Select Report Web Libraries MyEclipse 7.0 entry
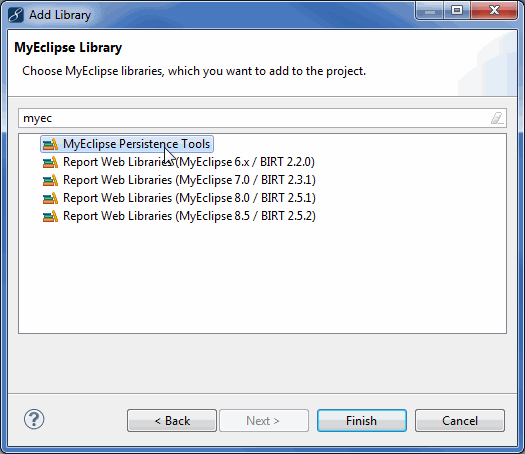 pyautogui.click(x=189, y=180)
